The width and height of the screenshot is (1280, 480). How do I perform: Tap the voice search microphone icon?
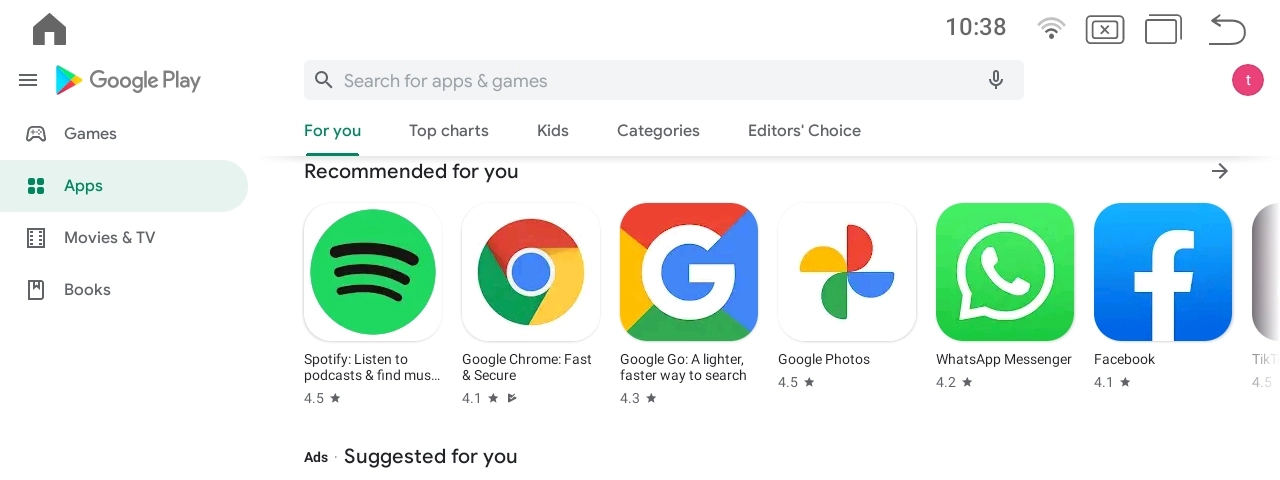coord(996,80)
